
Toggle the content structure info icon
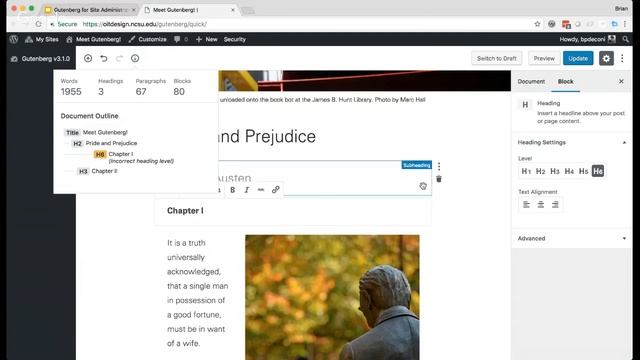coord(135,58)
